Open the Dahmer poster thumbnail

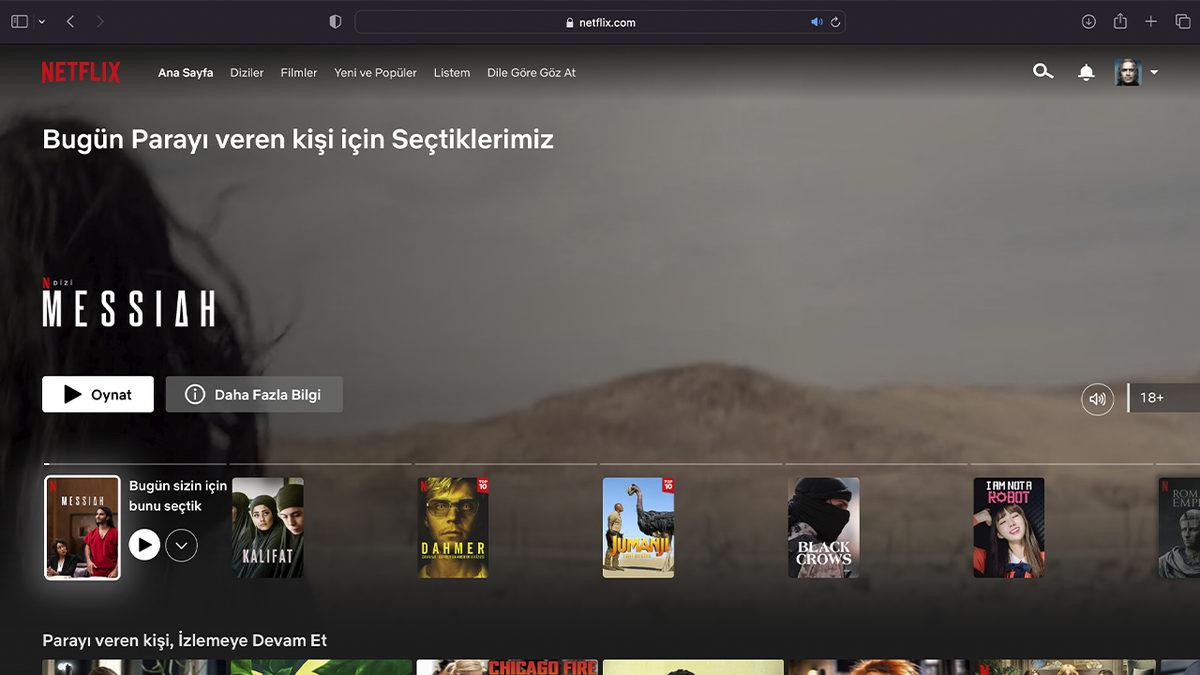pos(453,527)
